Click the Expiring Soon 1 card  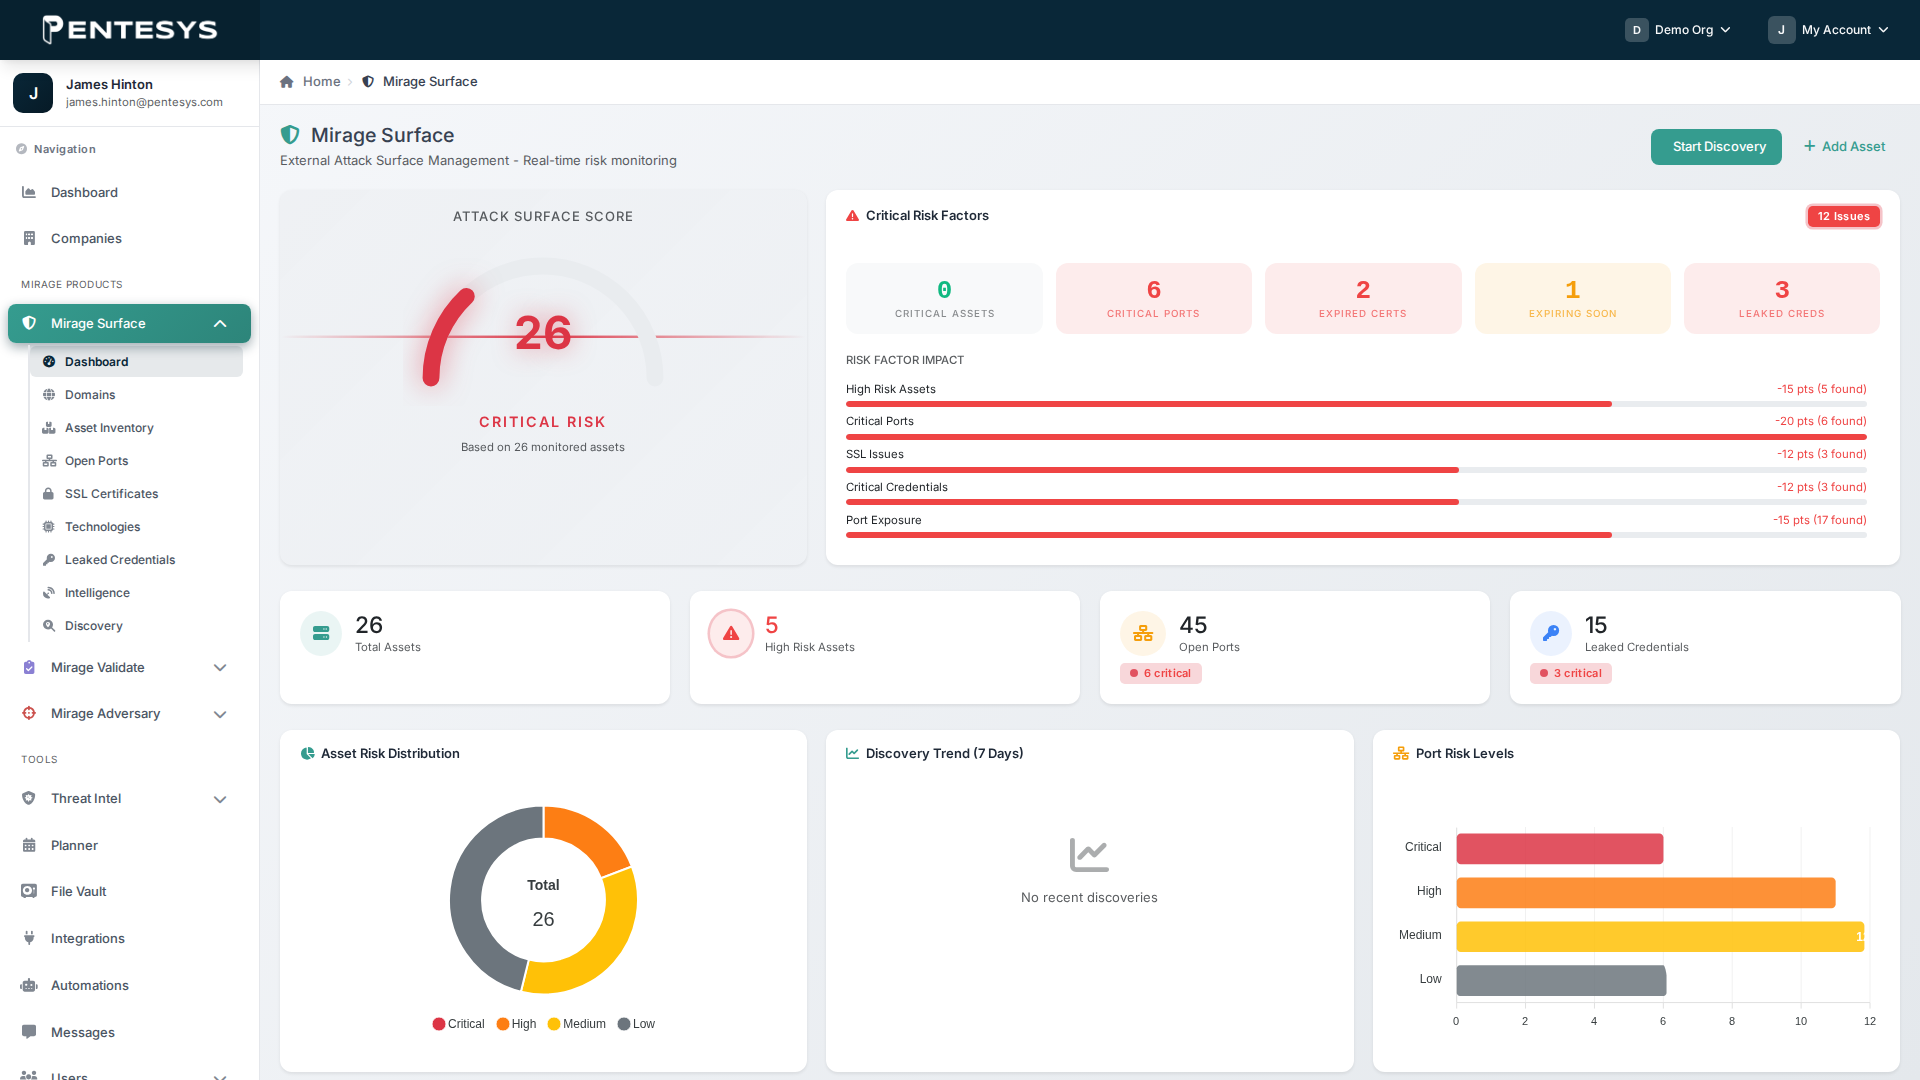[x=1572, y=298]
